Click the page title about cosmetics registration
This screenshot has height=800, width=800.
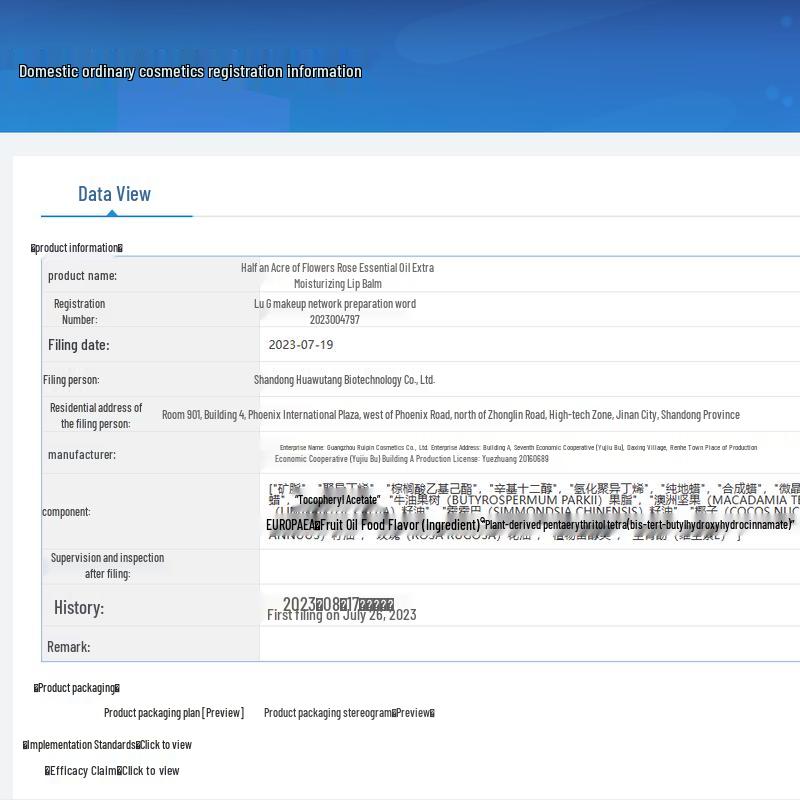pyautogui.click(x=190, y=72)
